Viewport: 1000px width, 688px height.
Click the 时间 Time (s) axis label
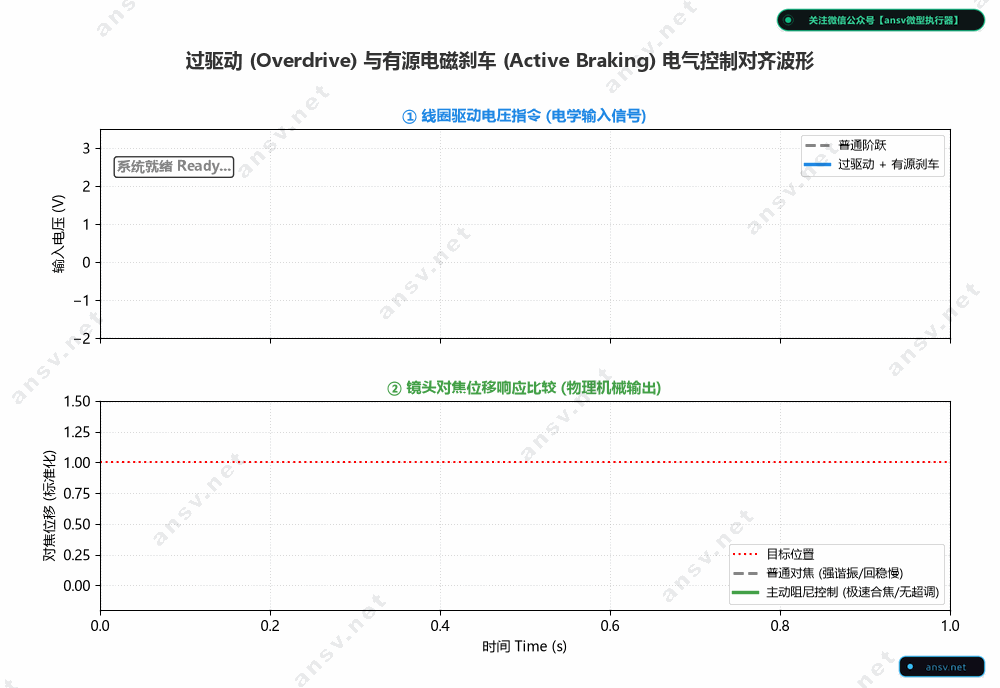[524, 647]
